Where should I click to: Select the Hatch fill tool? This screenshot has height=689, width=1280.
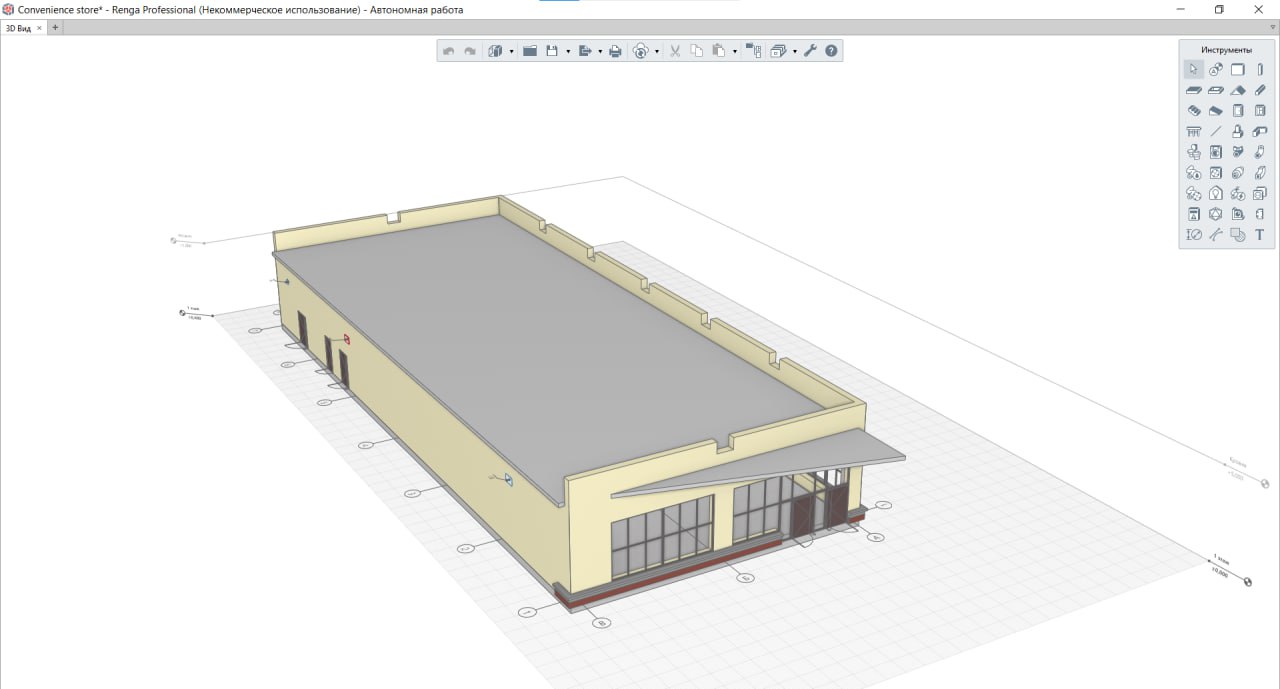1238,235
